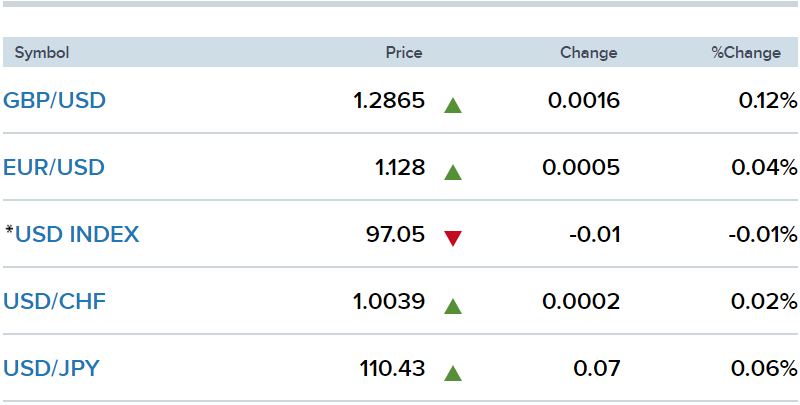The width and height of the screenshot is (800, 405).
Task: Select the EUR/USD price 1.128
Action: [401, 167]
